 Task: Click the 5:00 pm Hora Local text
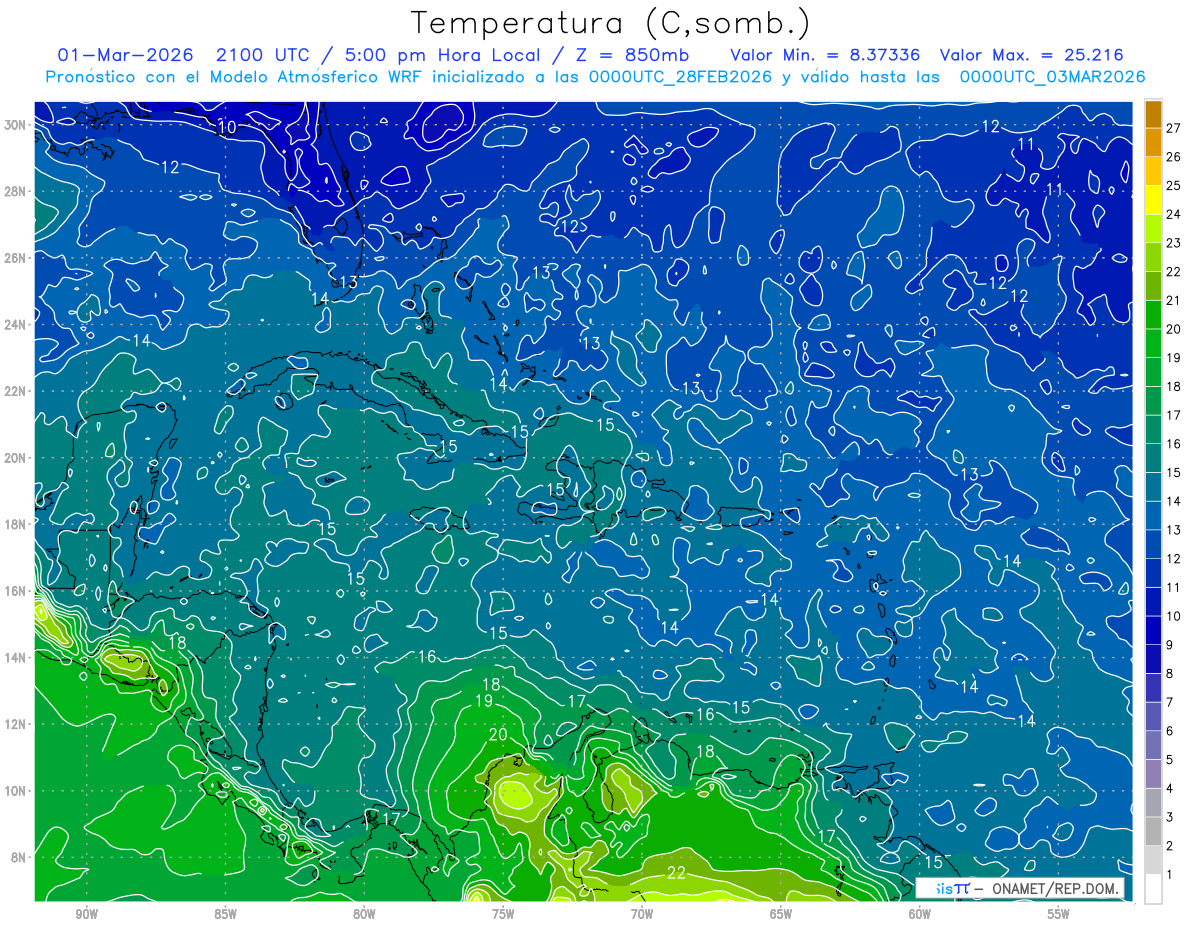pyautogui.click(x=445, y=55)
